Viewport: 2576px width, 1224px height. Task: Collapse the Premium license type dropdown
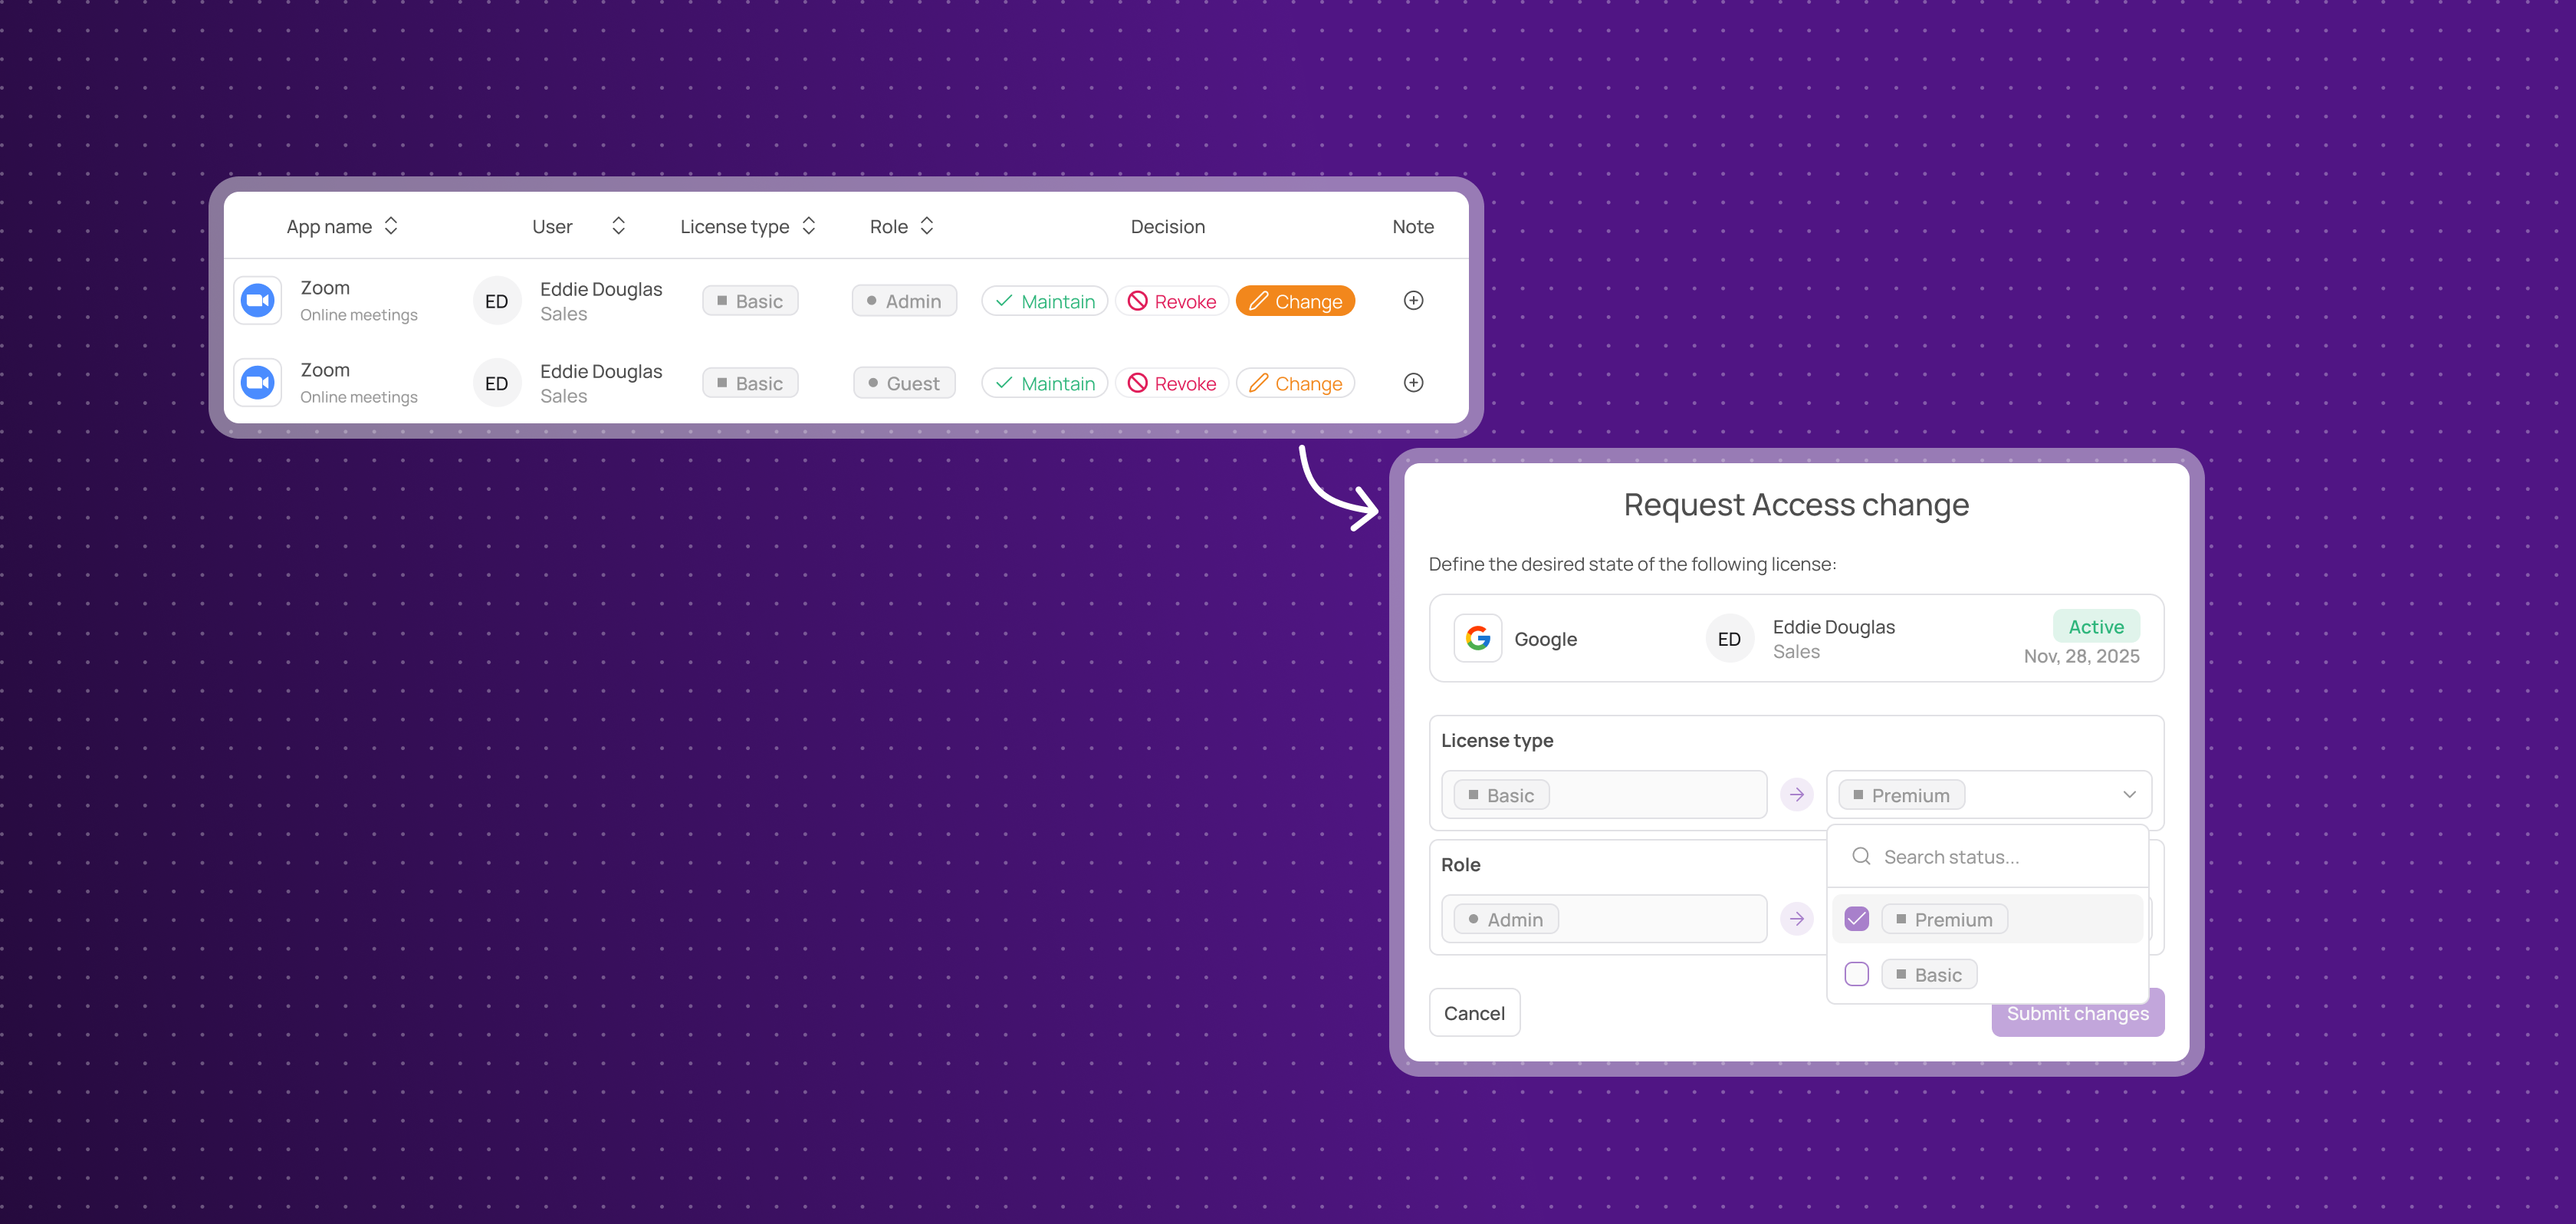click(x=2129, y=794)
